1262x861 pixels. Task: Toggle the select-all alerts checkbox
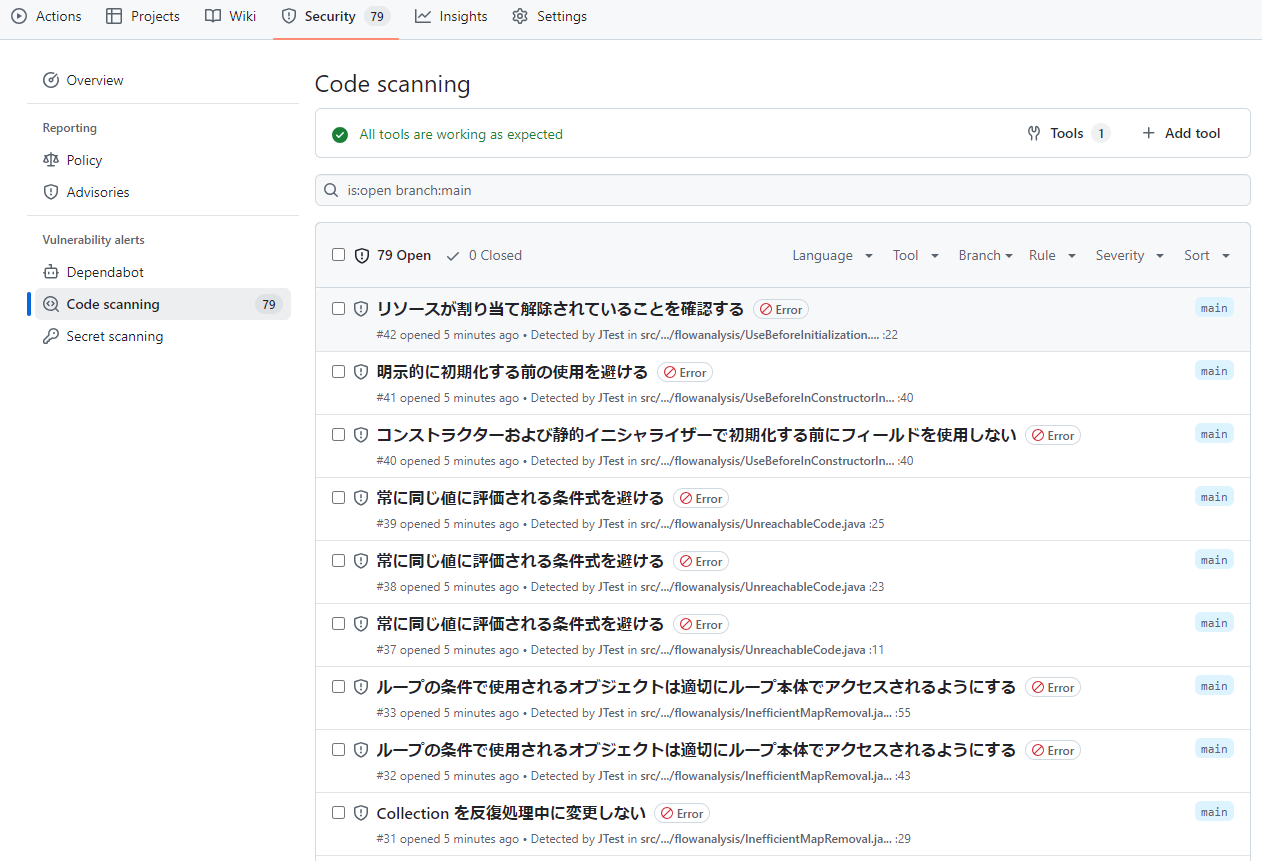(338, 255)
